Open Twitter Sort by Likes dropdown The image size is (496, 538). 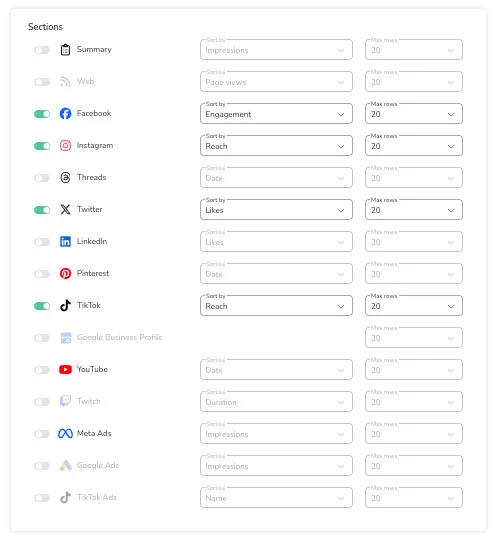[276, 210]
